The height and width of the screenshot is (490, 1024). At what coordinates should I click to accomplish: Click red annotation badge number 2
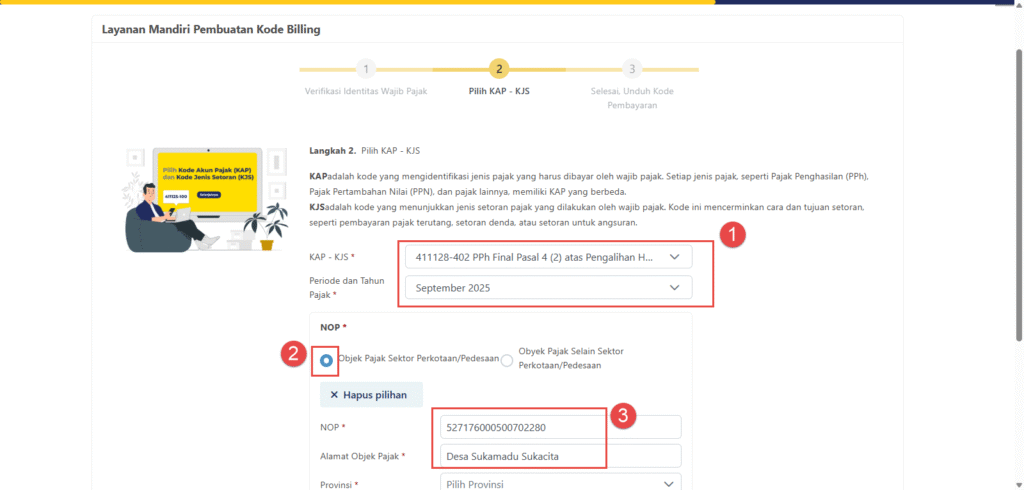point(292,353)
